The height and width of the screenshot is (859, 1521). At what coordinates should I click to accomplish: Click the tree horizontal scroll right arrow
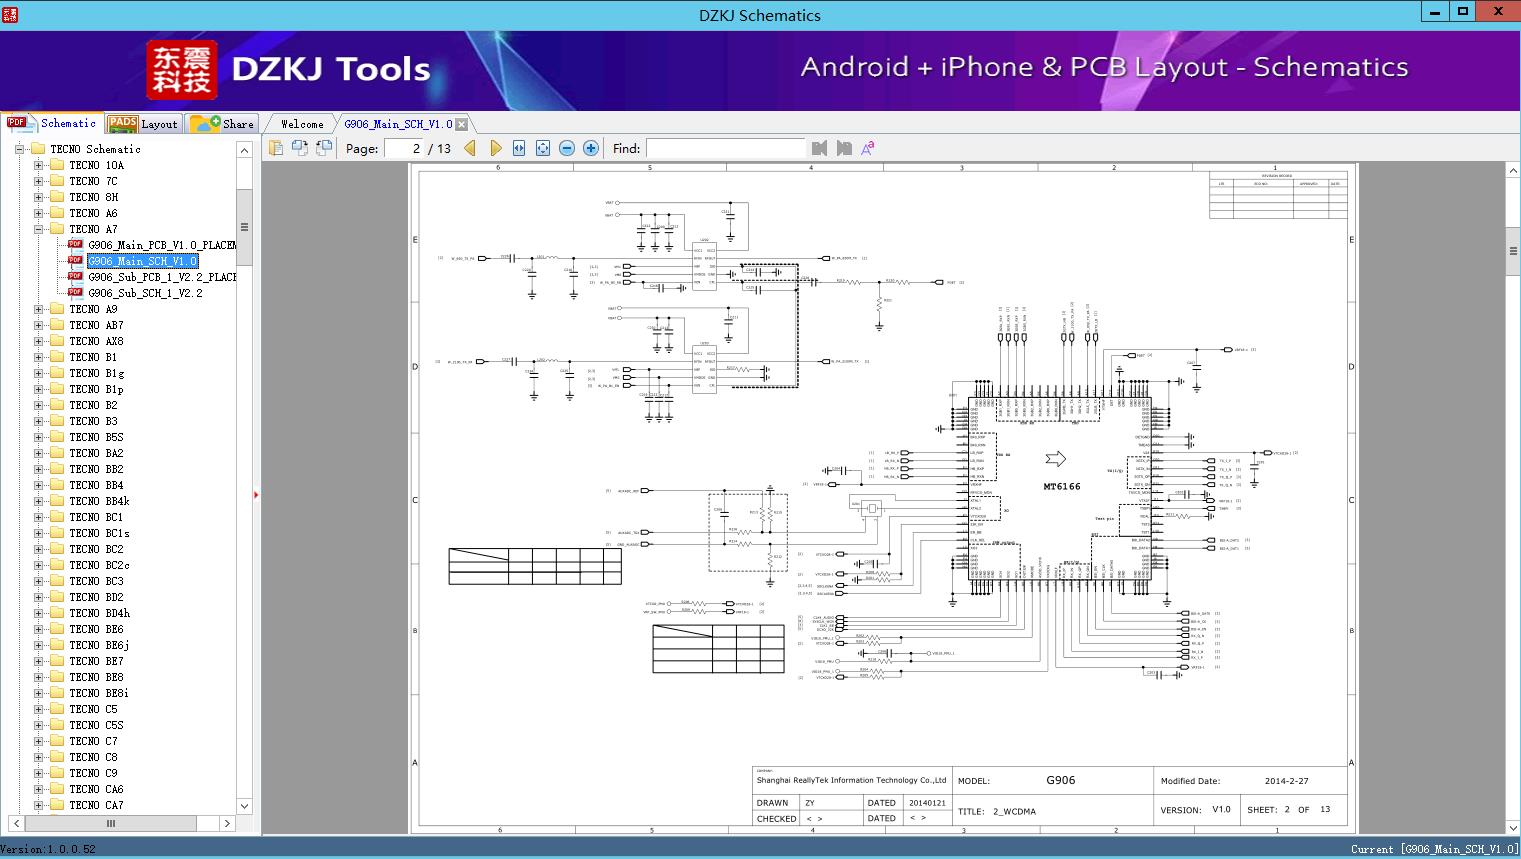(227, 823)
